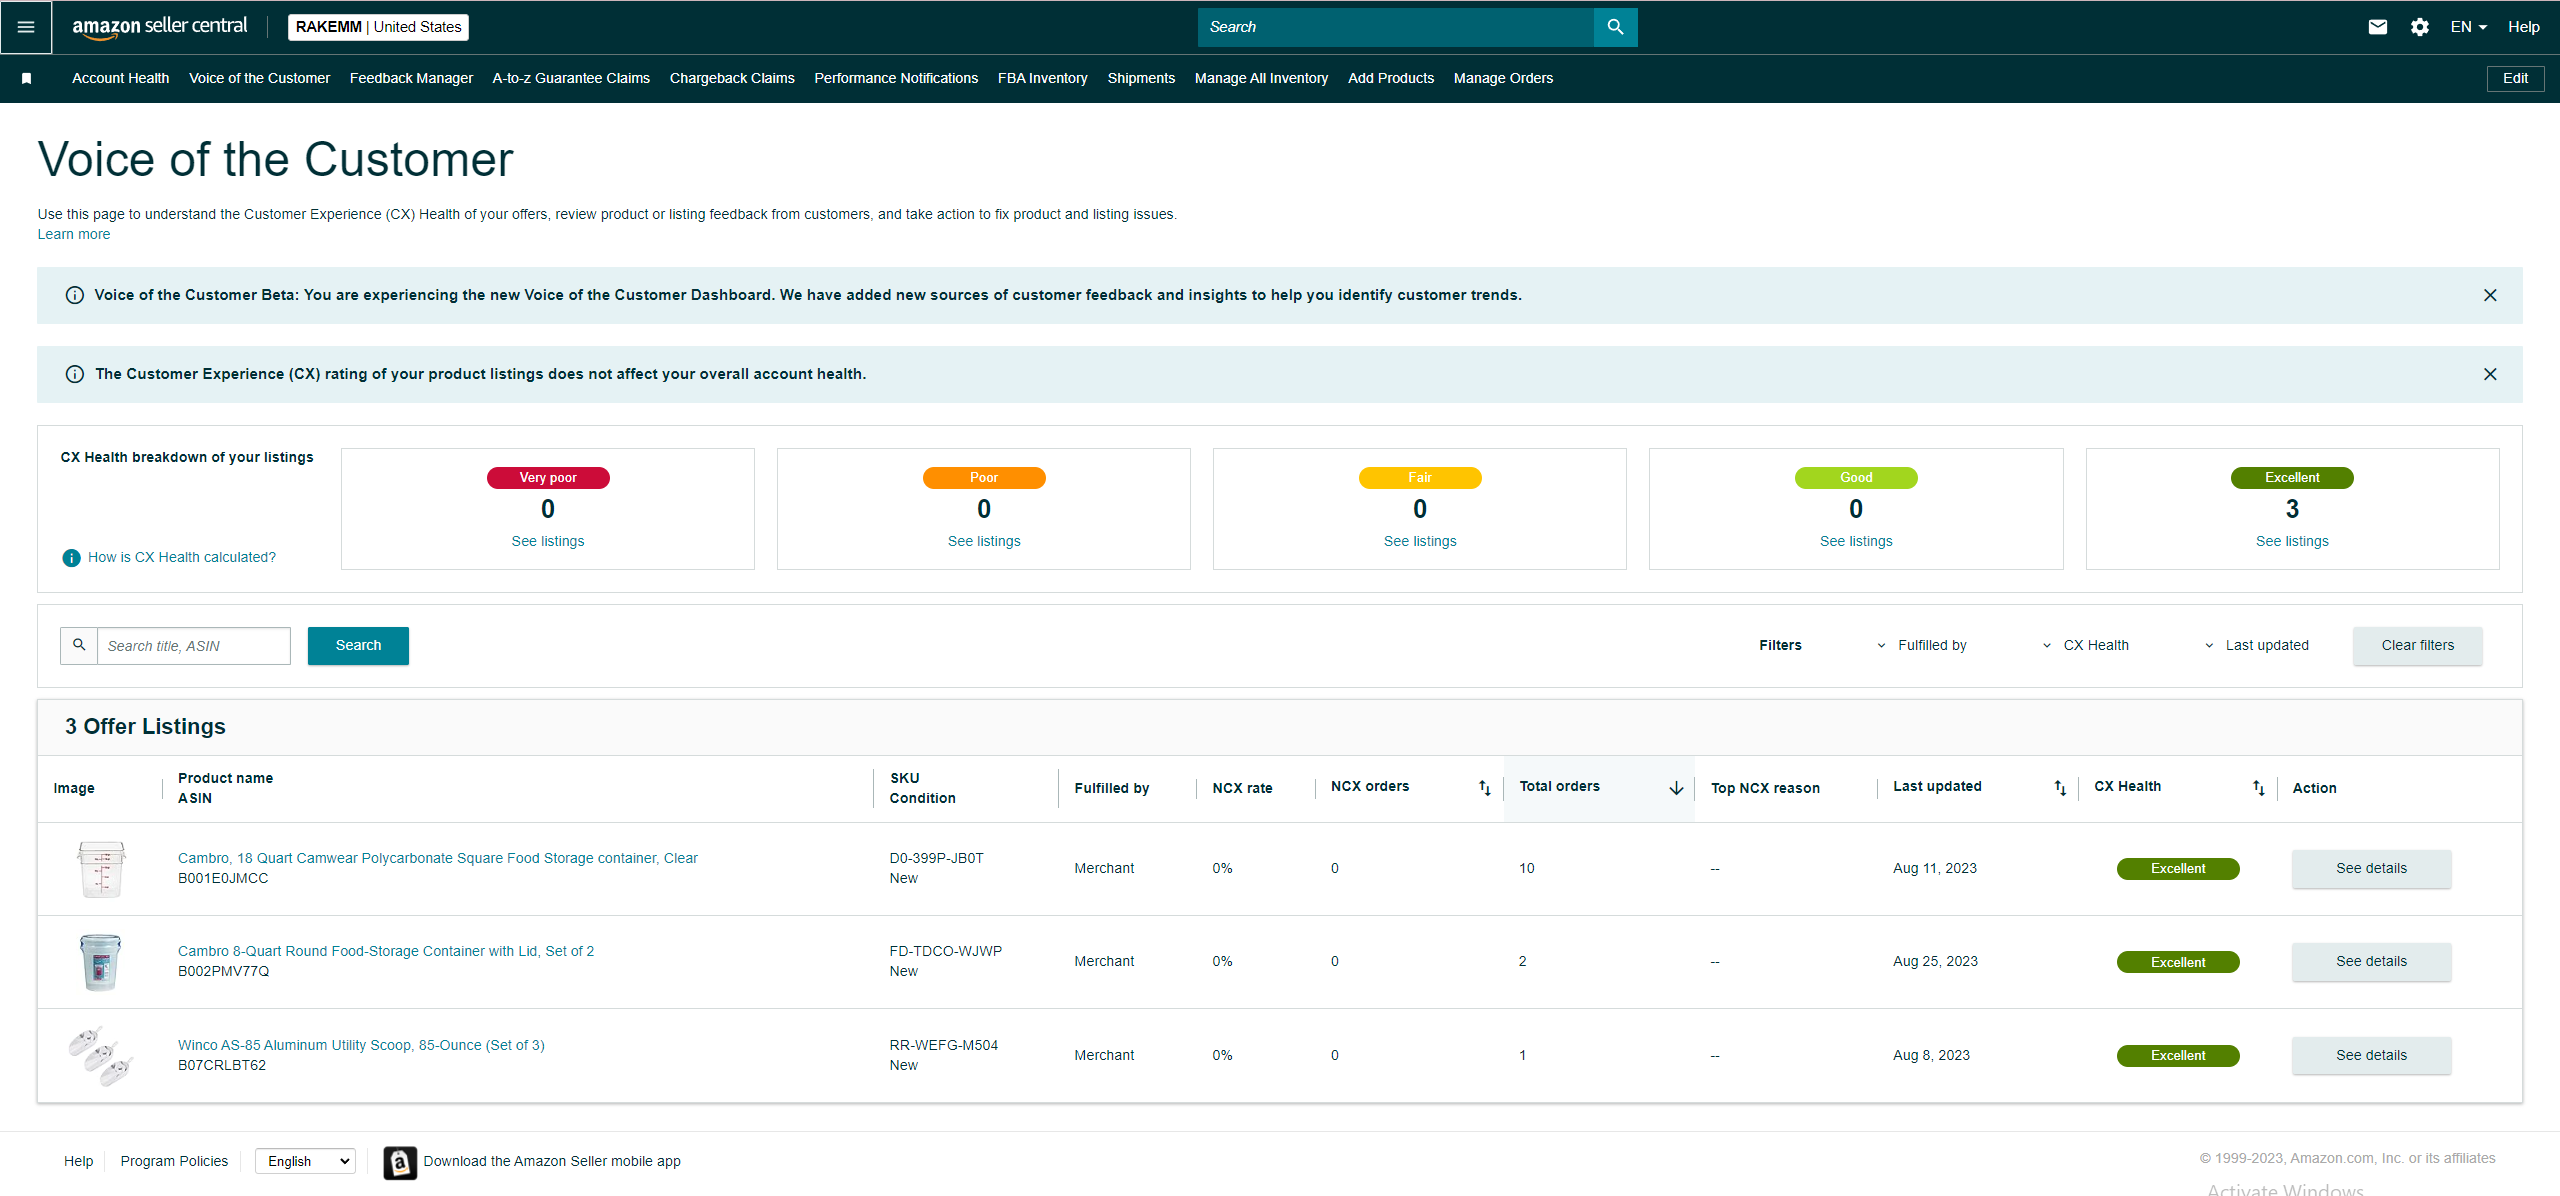Open Winco aluminum scoop thumbnail

[x=100, y=1056]
